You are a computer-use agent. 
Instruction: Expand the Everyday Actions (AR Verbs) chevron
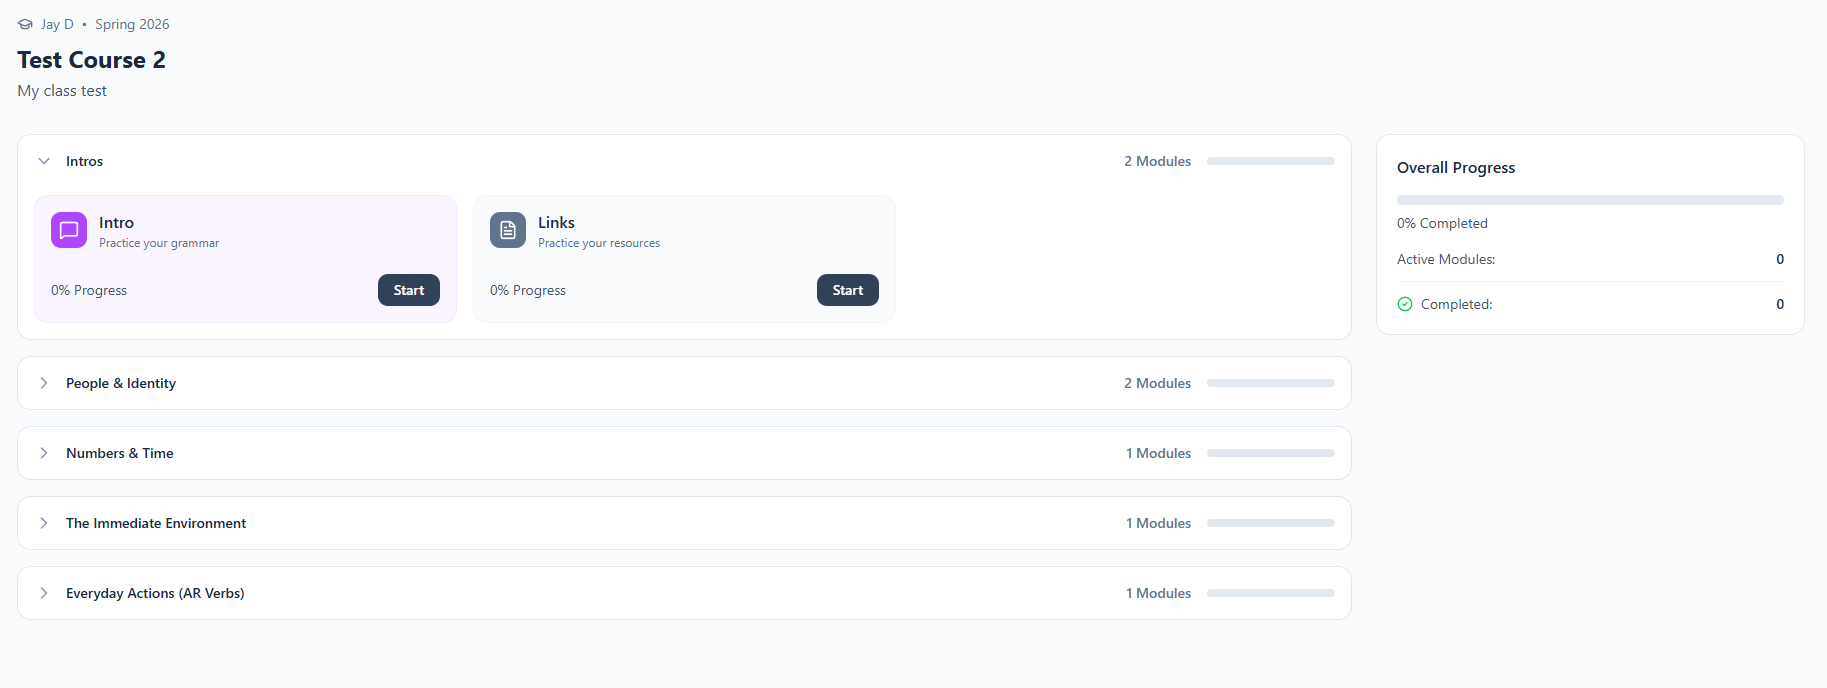[44, 593]
